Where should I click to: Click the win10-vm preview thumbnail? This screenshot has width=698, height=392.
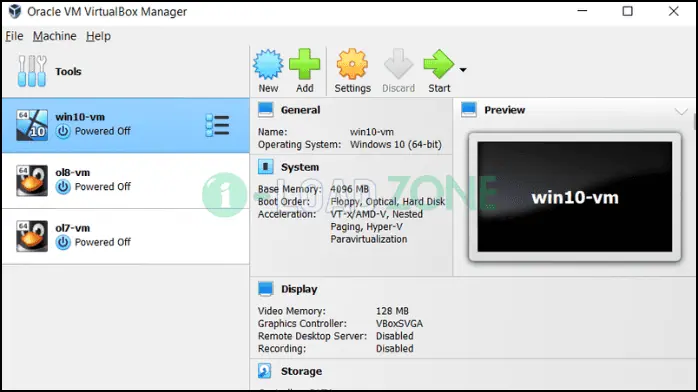click(575, 197)
